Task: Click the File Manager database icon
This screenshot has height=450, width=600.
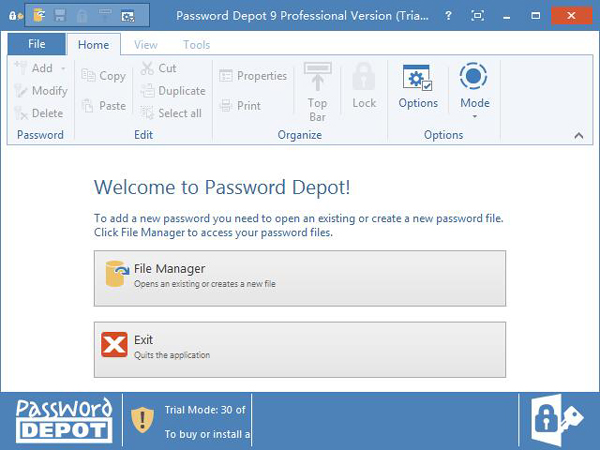Action: coord(117,274)
